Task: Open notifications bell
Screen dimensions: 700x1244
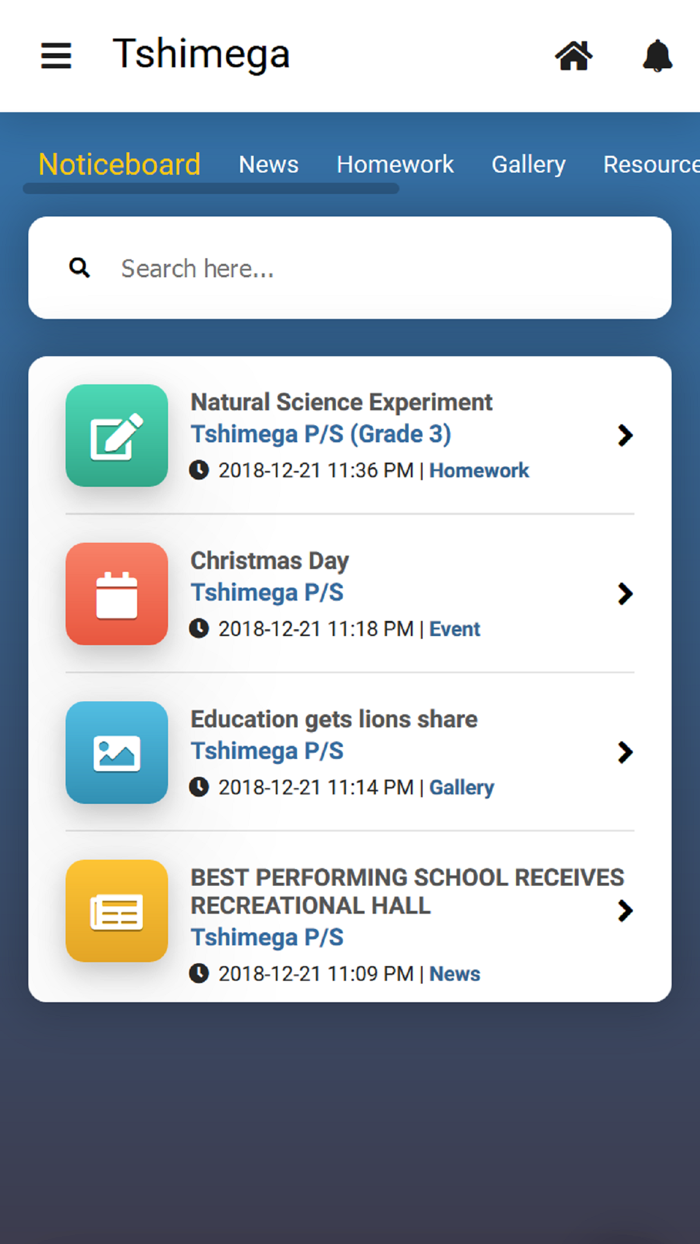Action: 657,56
